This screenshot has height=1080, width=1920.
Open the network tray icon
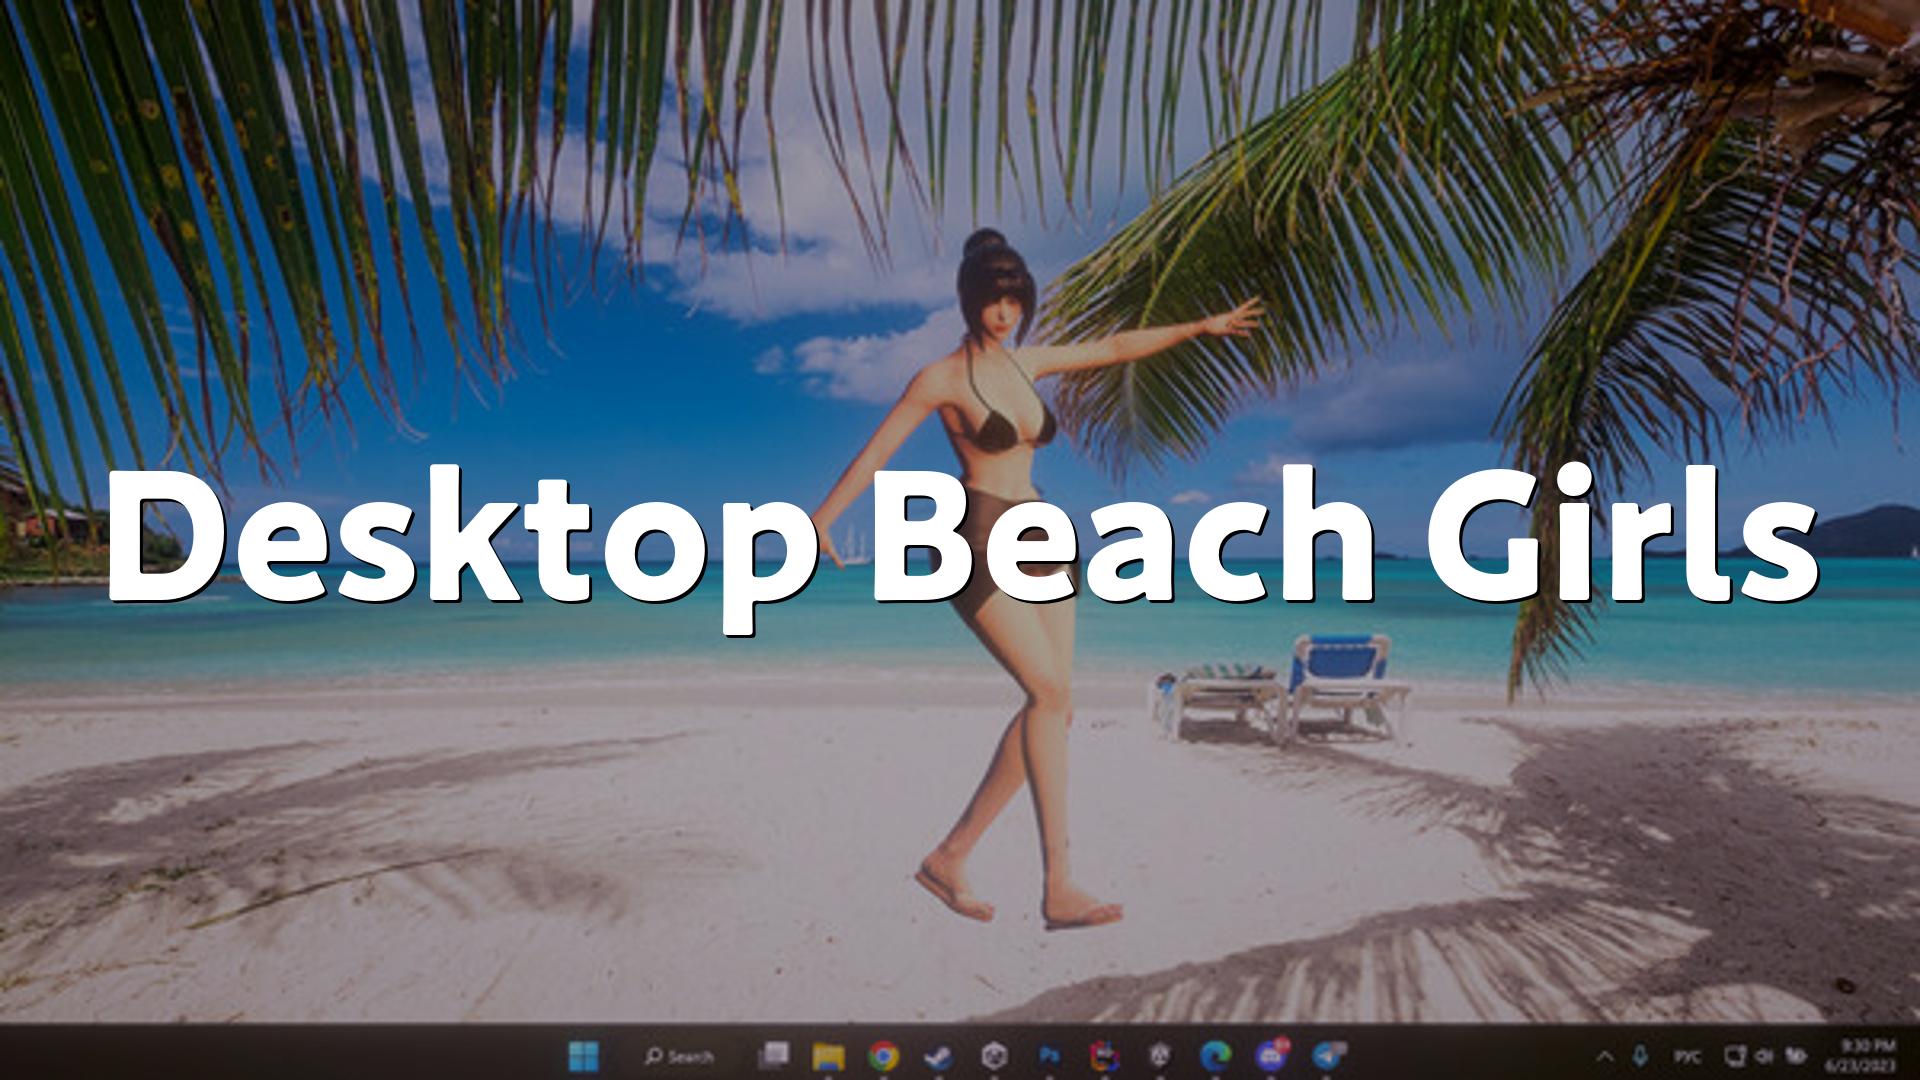point(1735,1056)
